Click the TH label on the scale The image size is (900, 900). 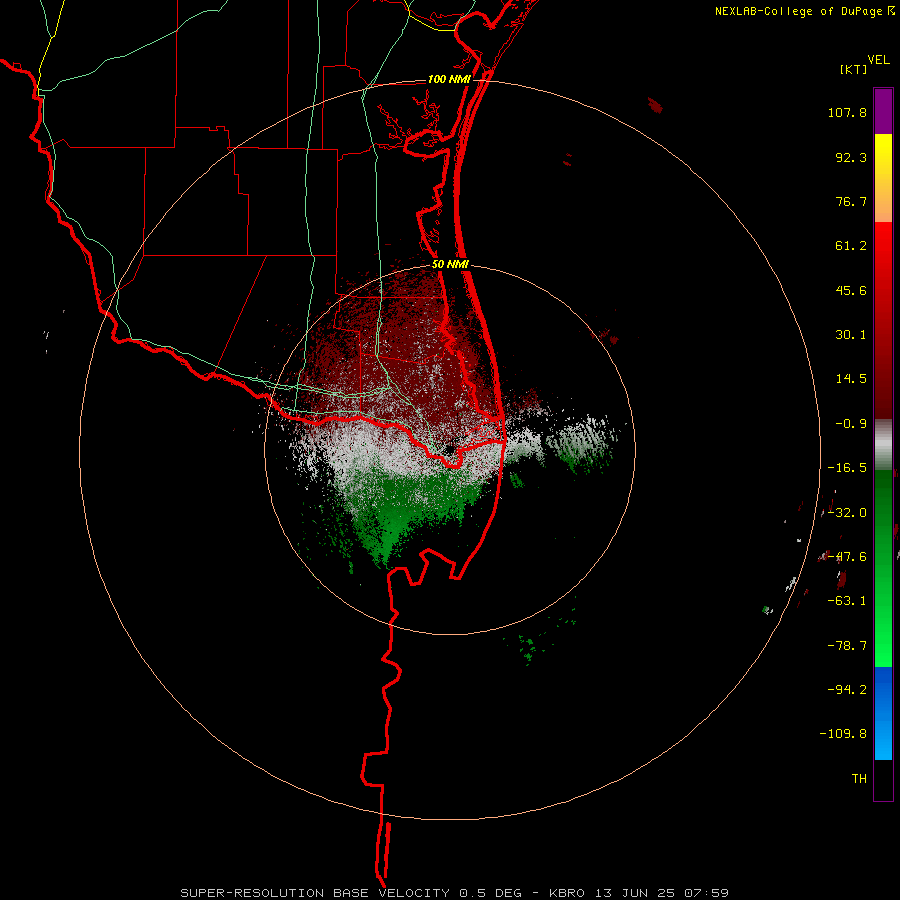[859, 779]
